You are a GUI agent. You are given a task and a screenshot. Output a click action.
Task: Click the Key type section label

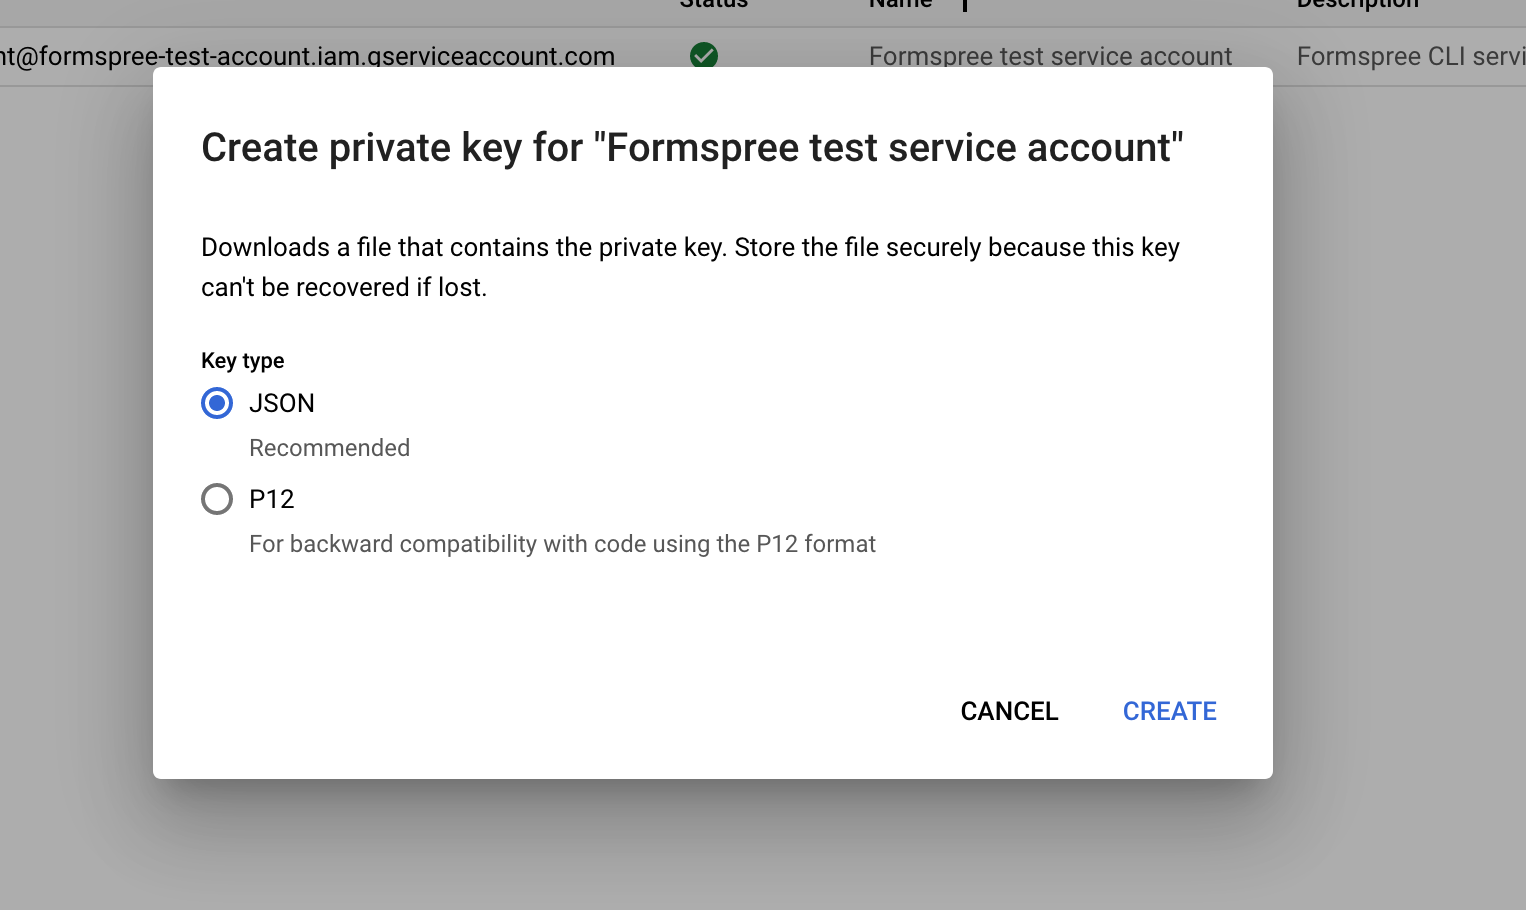[x=243, y=361]
